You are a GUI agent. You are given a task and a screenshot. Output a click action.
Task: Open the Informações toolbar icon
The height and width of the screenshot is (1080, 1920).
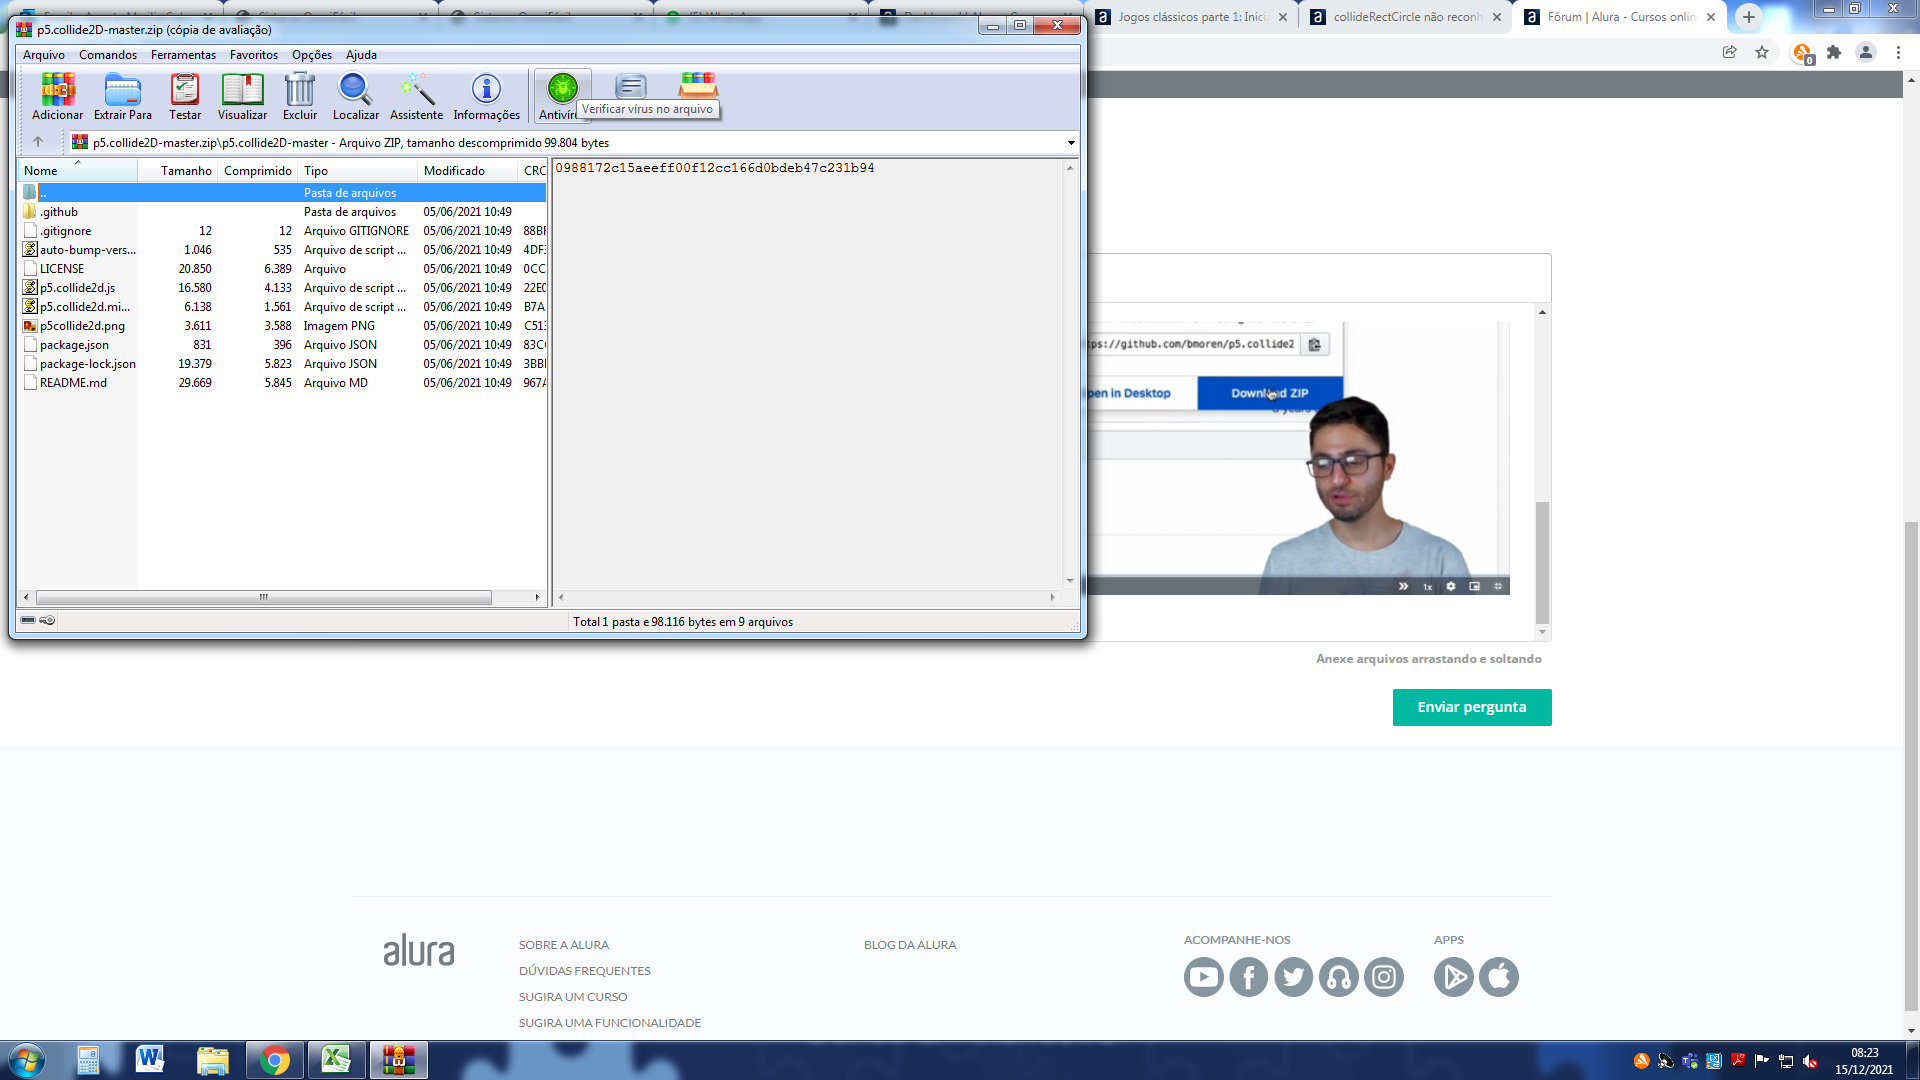pyautogui.click(x=486, y=97)
